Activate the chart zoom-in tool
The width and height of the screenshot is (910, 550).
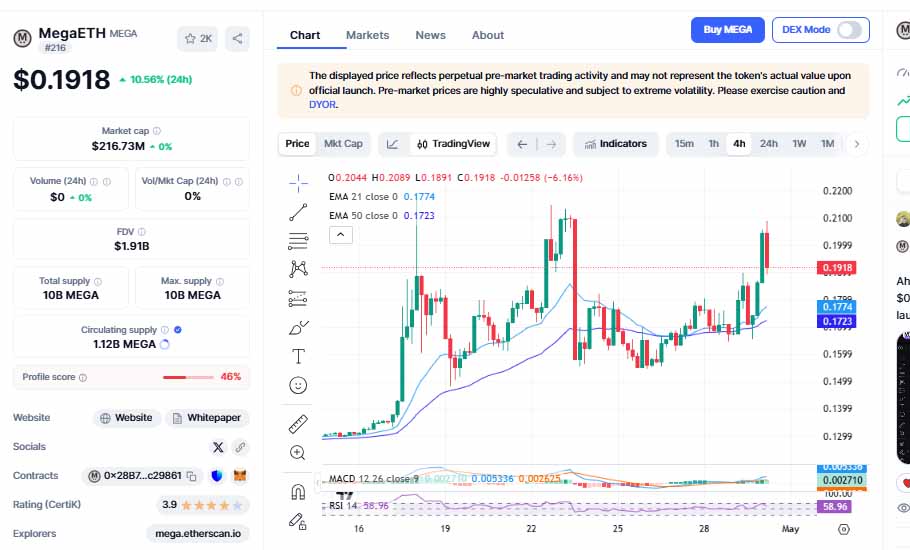(x=298, y=453)
